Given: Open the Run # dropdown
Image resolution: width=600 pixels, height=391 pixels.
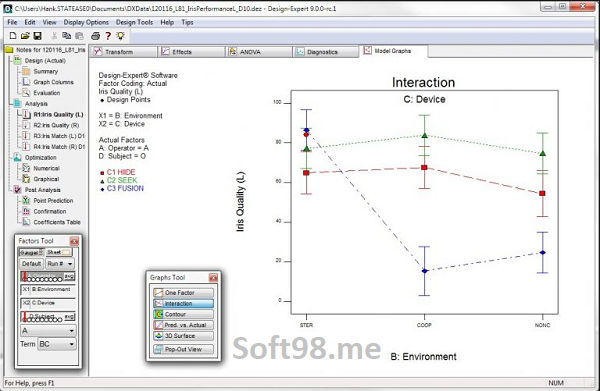Looking at the screenshot, I should click(60, 264).
